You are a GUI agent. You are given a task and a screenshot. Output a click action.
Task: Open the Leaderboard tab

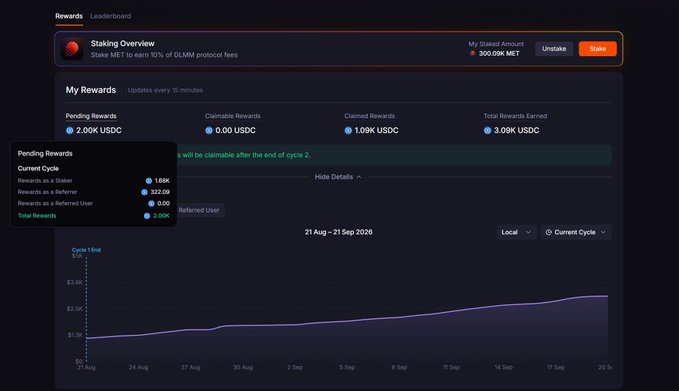tap(110, 16)
